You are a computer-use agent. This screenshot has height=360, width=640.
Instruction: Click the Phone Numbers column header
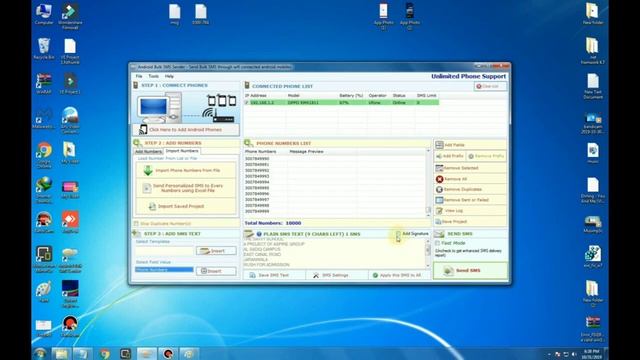pos(260,151)
